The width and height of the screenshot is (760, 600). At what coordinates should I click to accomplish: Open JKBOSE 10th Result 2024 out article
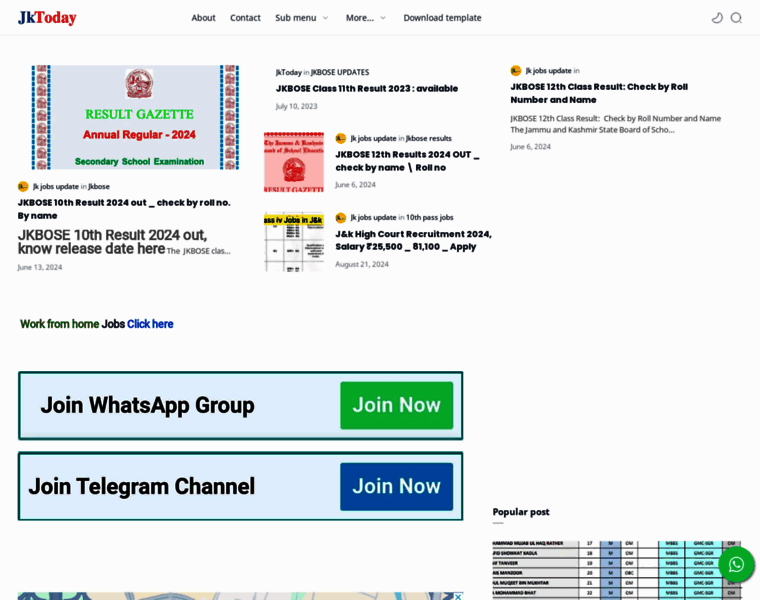click(x=124, y=209)
